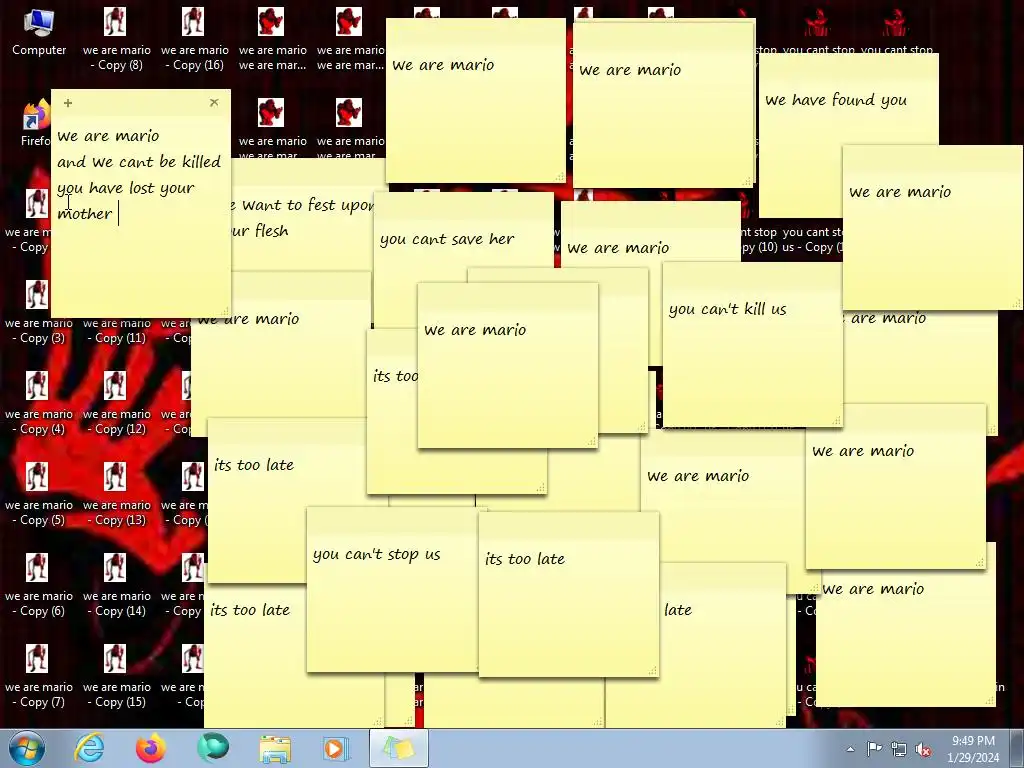Select the 'we are mario - Copy (16)' desktop file
1024x768 pixels.
point(195,39)
